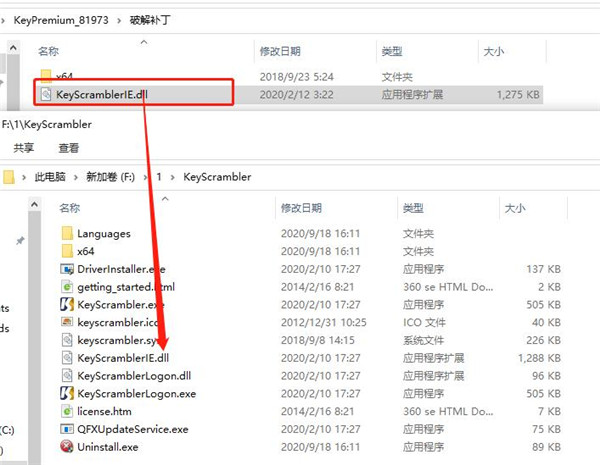Click the 2018/9/23 5:24 date cell
The height and width of the screenshot is (465, 600).
click(297, 77)
